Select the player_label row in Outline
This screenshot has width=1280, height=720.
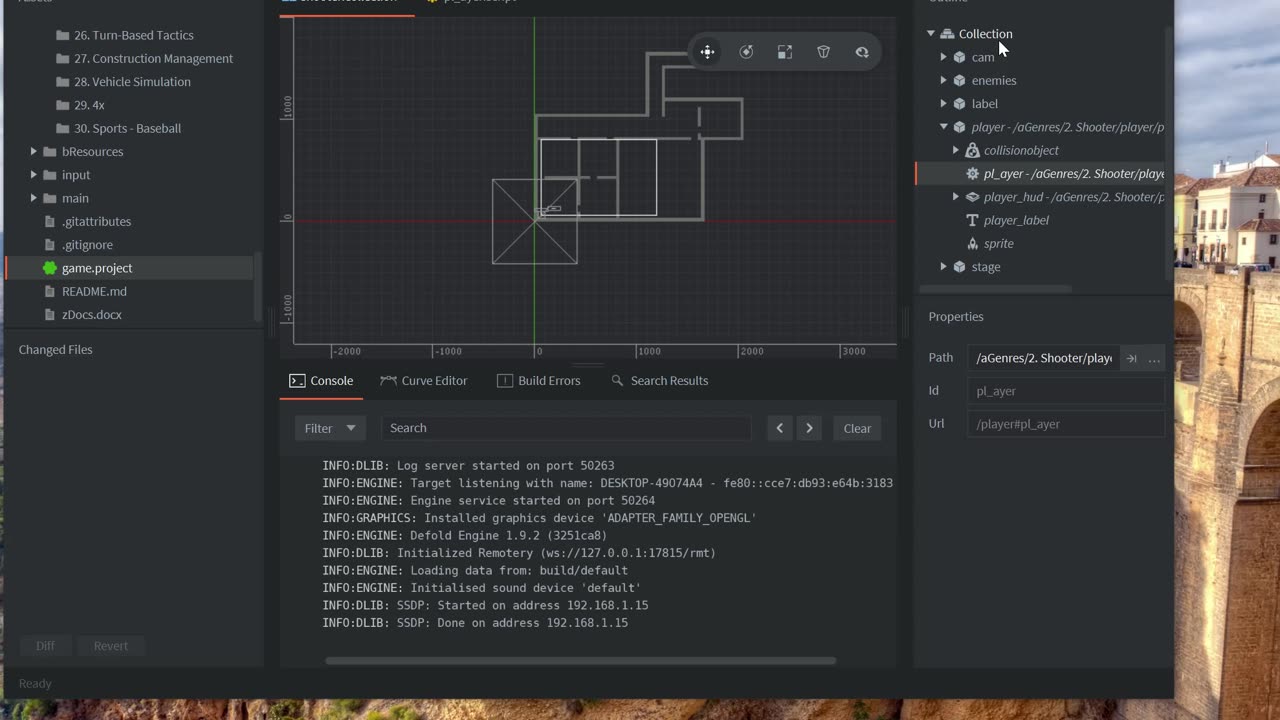coord(1040,220)
